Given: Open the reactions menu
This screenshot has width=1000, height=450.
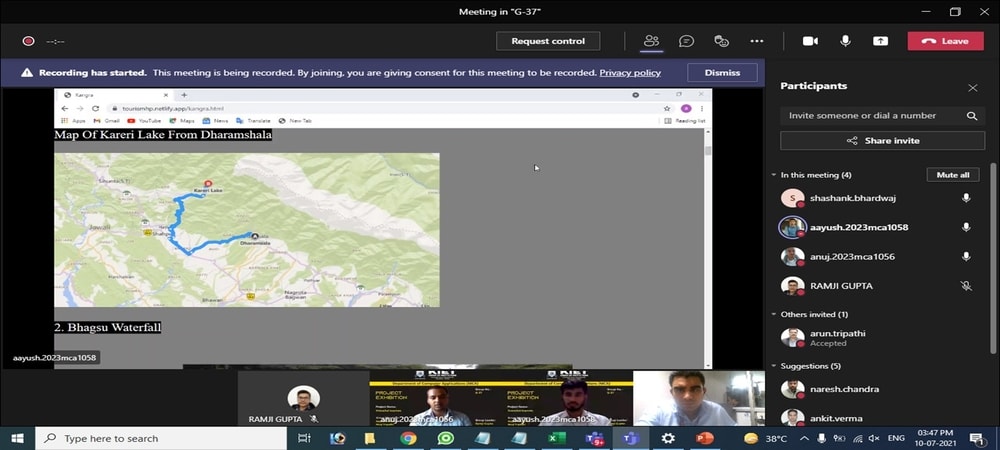Looking at the screenshot, I should (721, 41).
